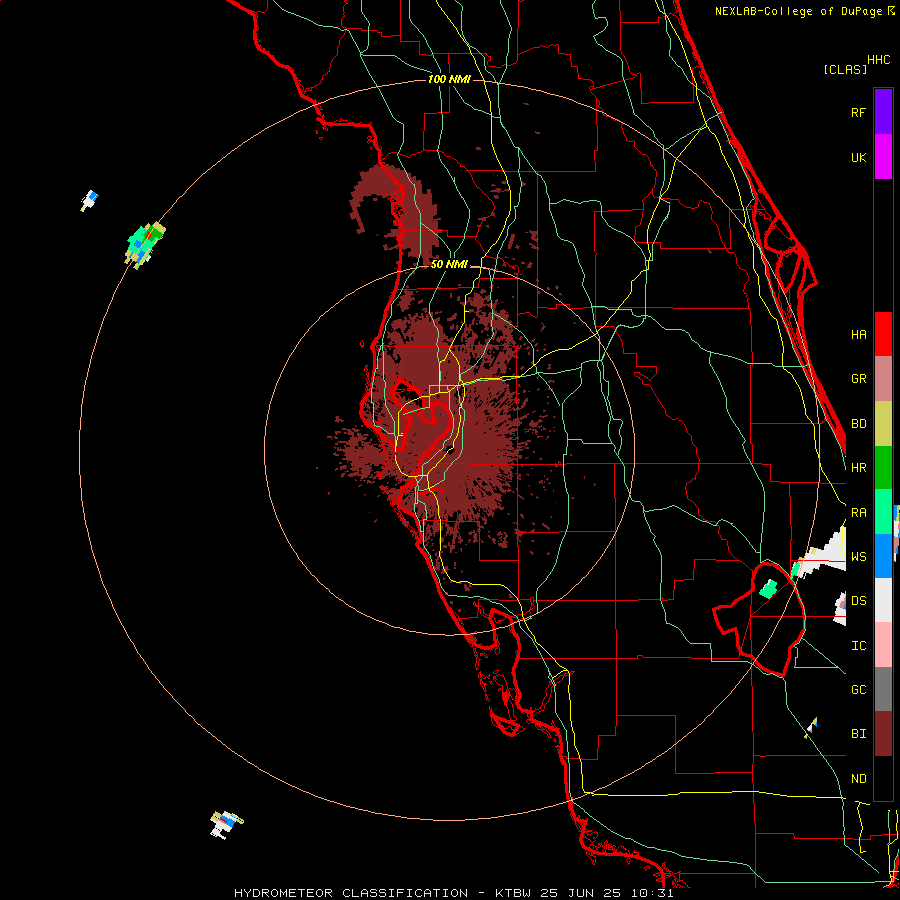The width and height of the screenshot is (900, 900).
Task: Select the light pink IC color swatch
Action: [883, 645]
